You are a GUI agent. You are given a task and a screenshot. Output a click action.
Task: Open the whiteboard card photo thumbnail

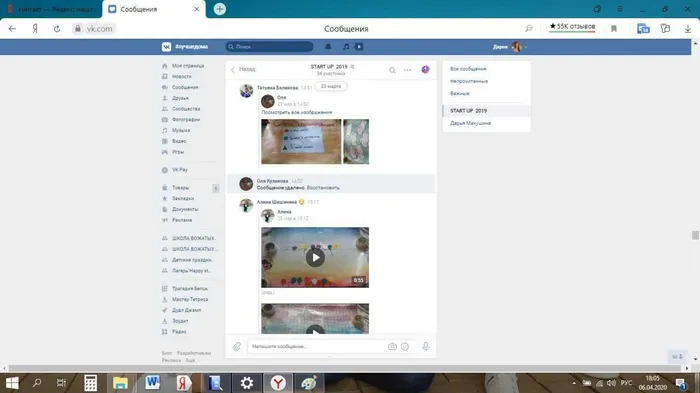coord(301,142)
